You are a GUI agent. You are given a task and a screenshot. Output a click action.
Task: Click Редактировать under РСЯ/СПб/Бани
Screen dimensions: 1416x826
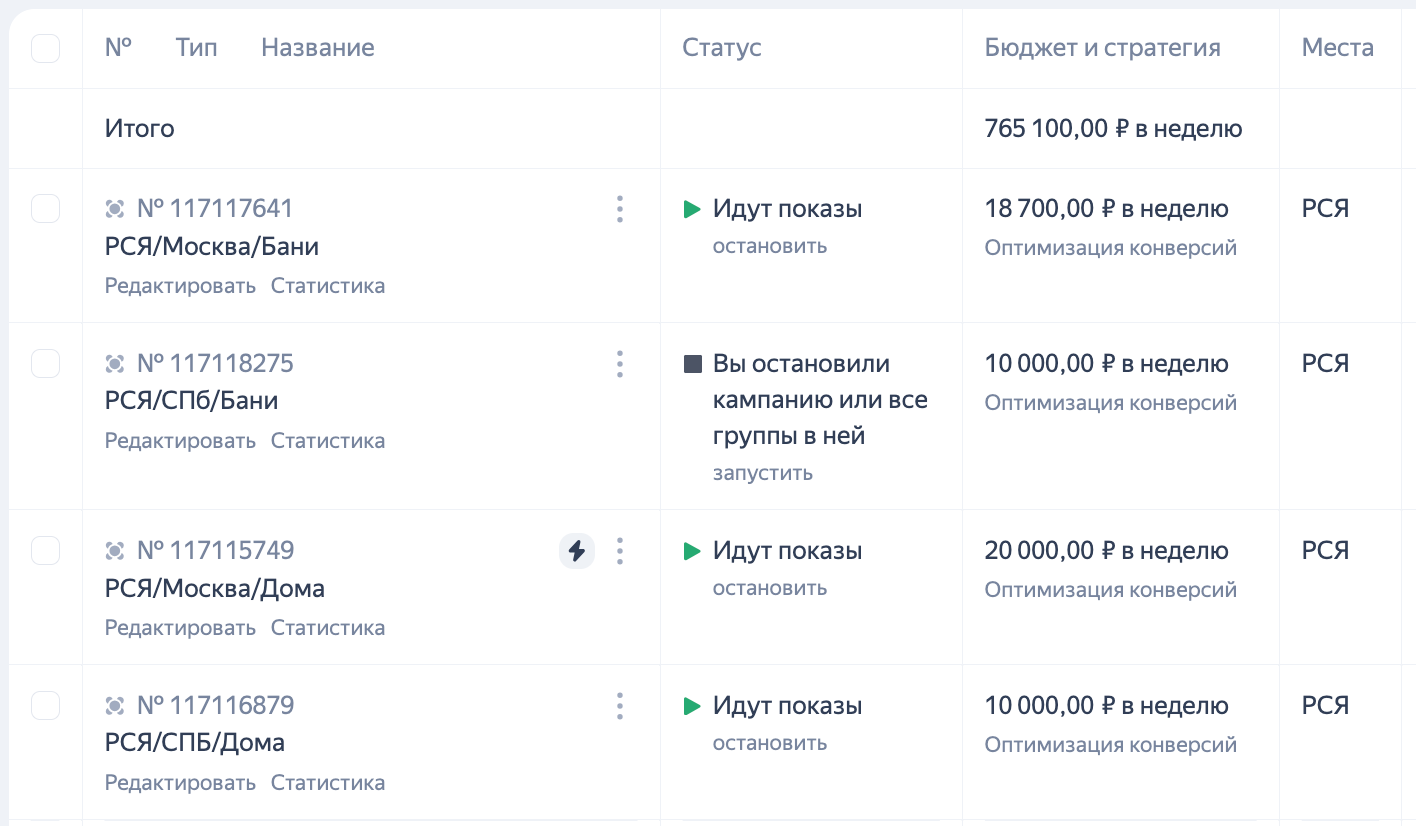click(180, 441)
